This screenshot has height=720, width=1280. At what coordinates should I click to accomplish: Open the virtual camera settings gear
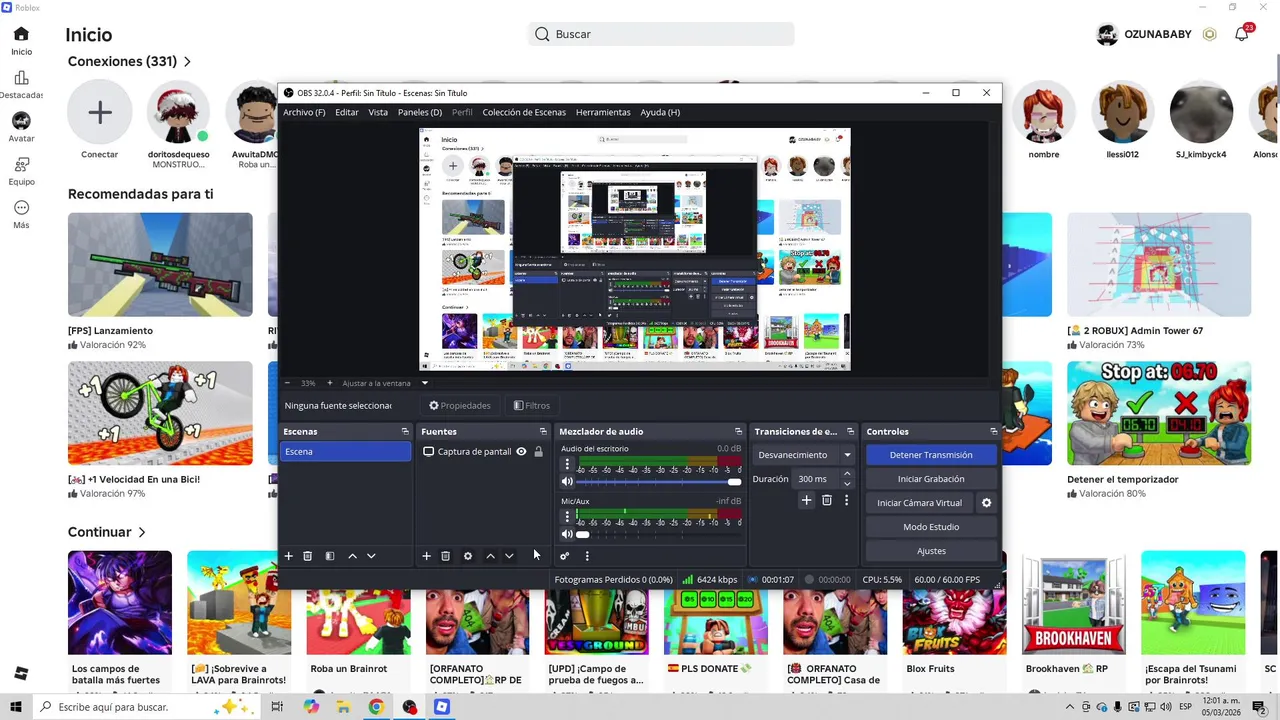(986, 503)
